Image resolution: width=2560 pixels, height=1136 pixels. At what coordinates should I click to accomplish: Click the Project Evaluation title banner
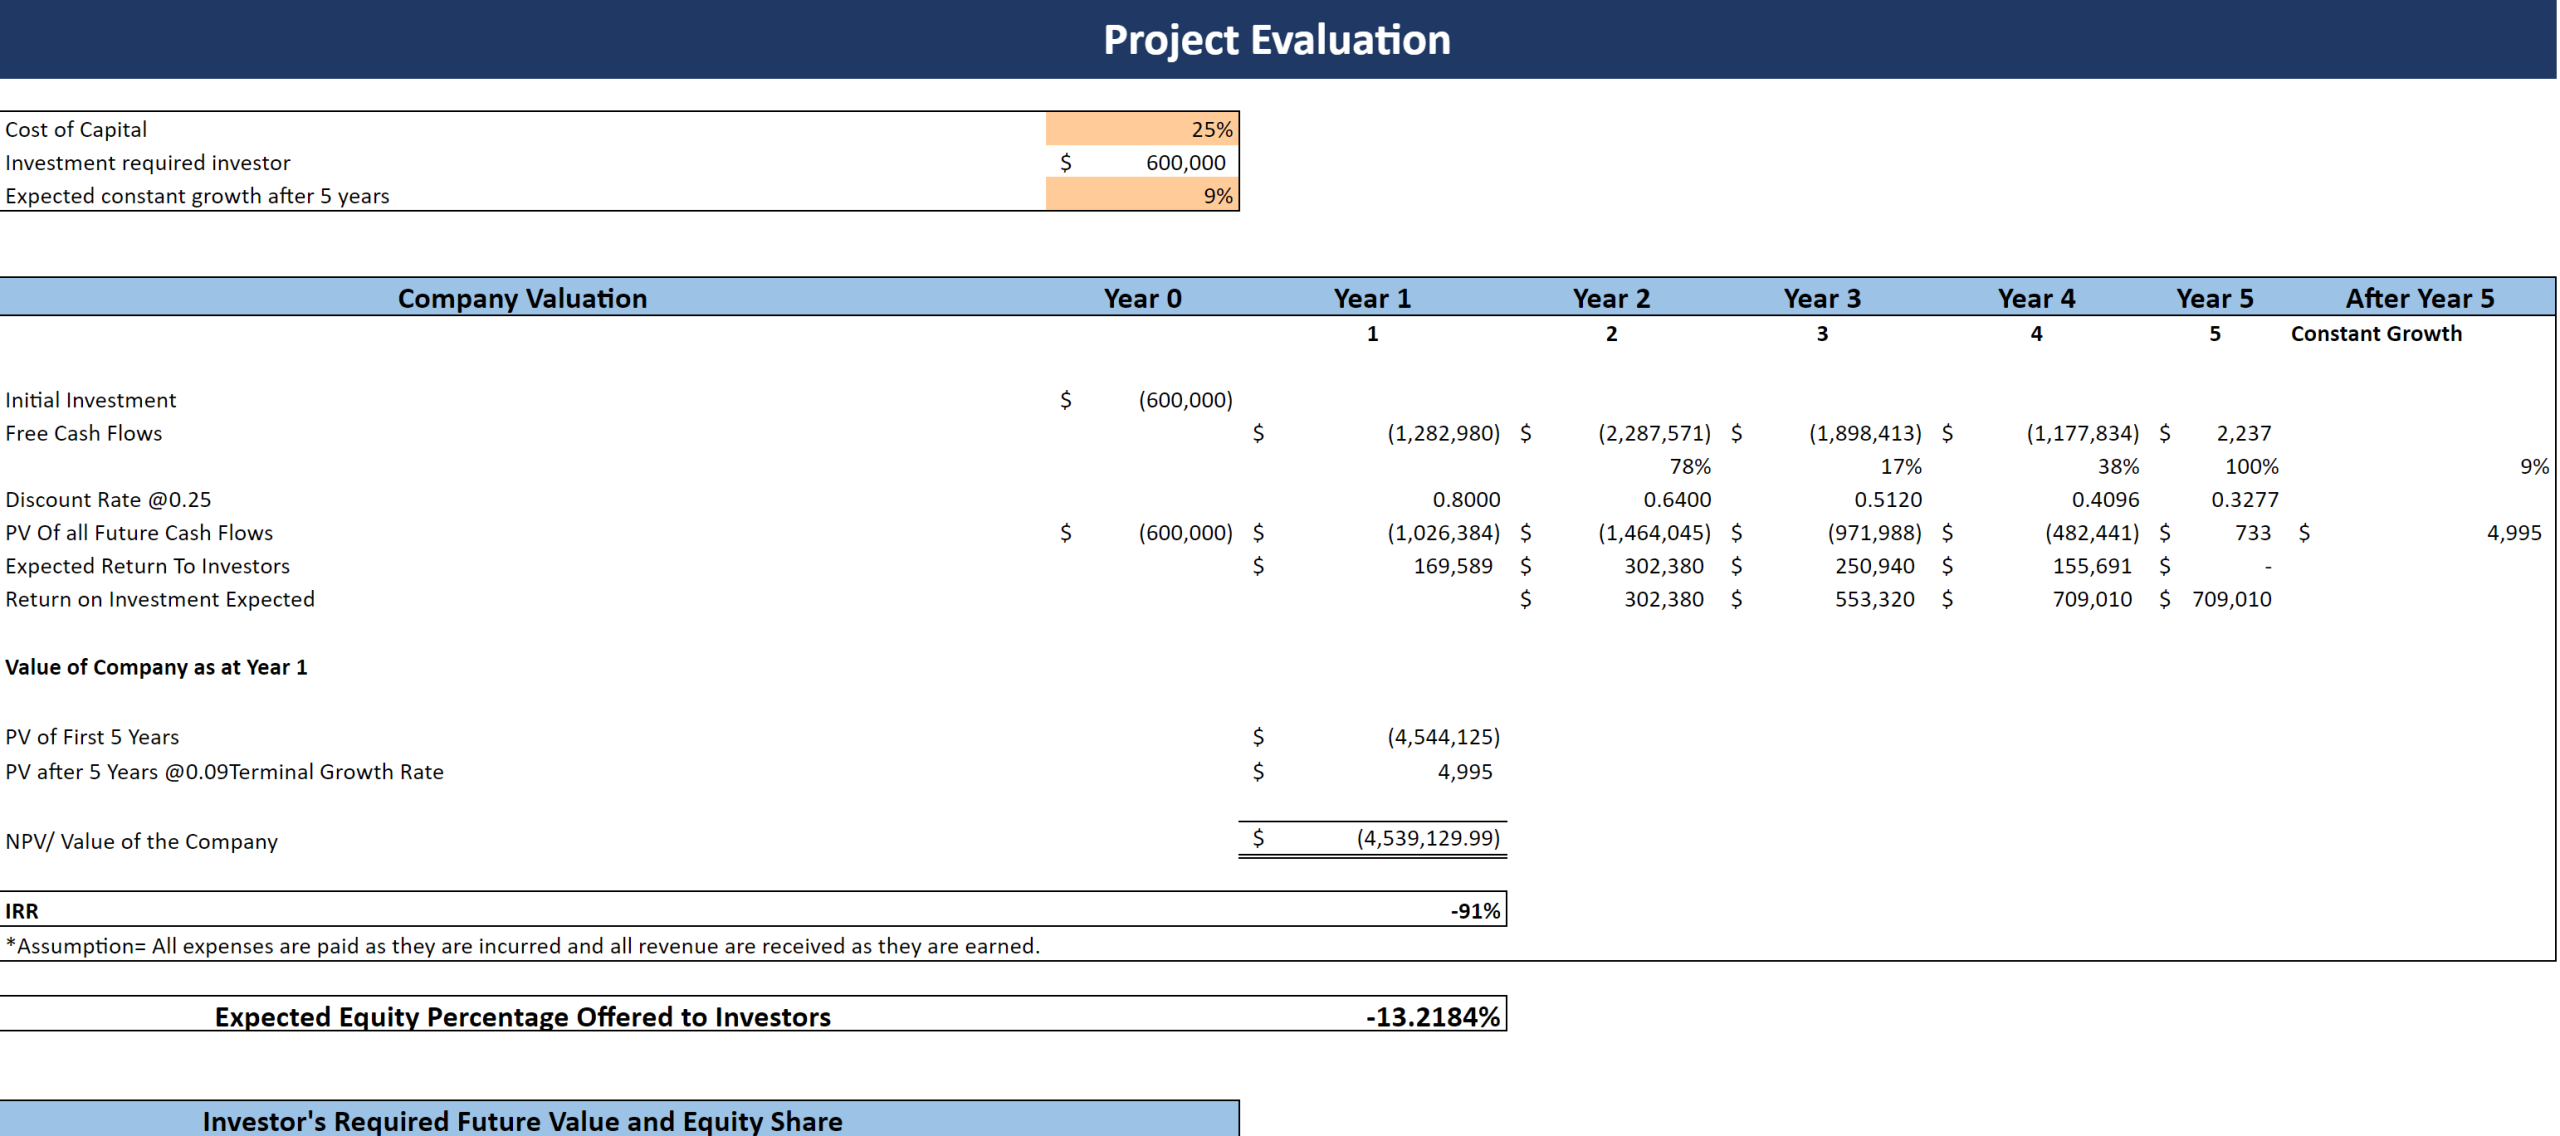1276,40
